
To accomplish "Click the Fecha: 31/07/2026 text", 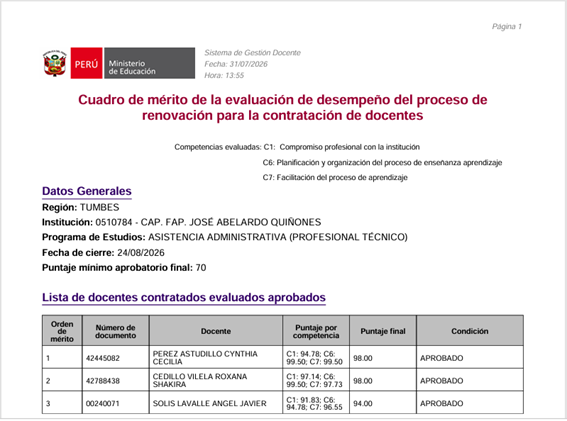I will [x=236, y=64].
